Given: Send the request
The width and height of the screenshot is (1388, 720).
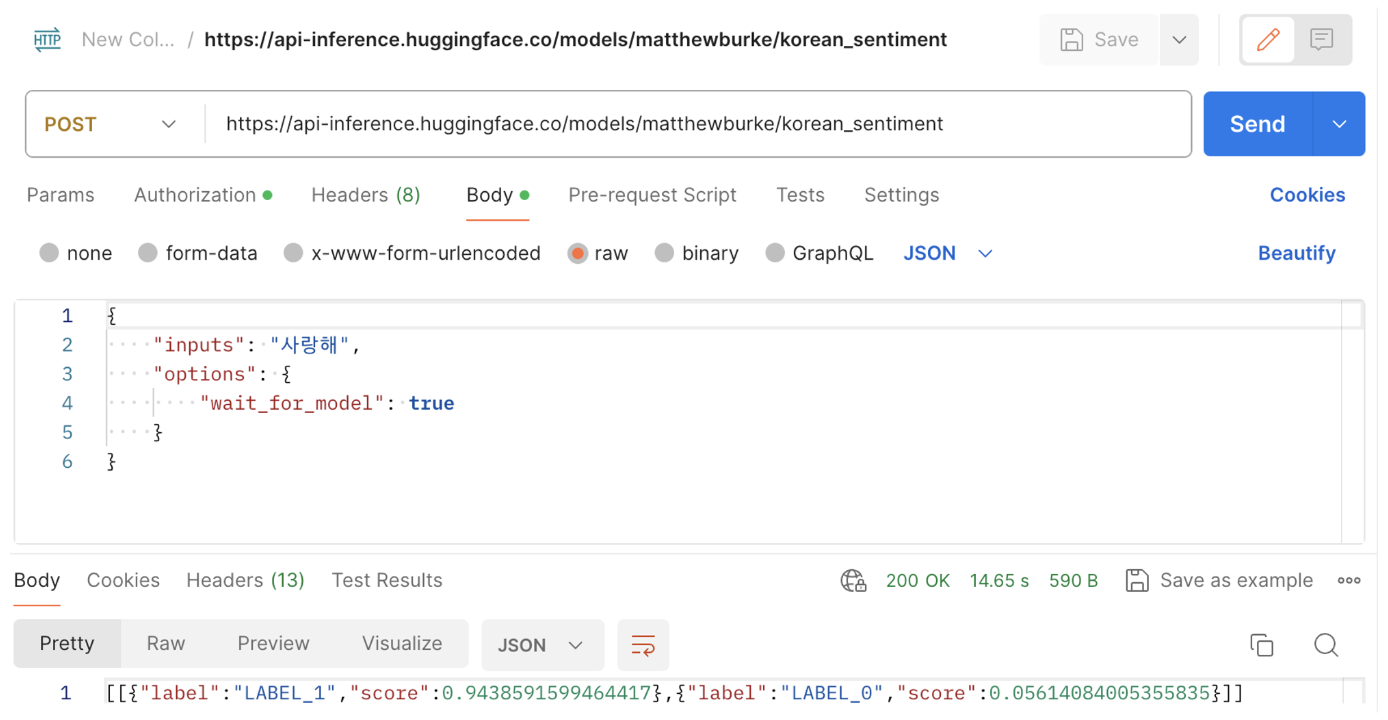Looking at the screenshot, I should 1257,124.
